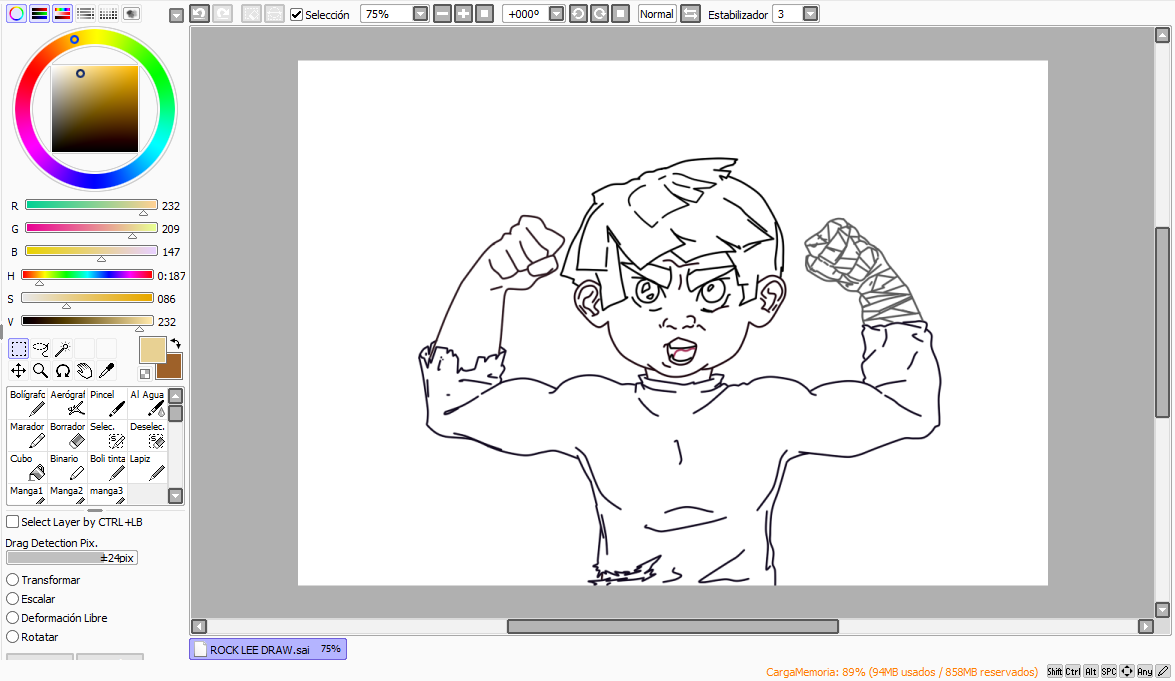Select the Deformación Libre radio option
The image size is (1175, 681).
coord(13,618)
